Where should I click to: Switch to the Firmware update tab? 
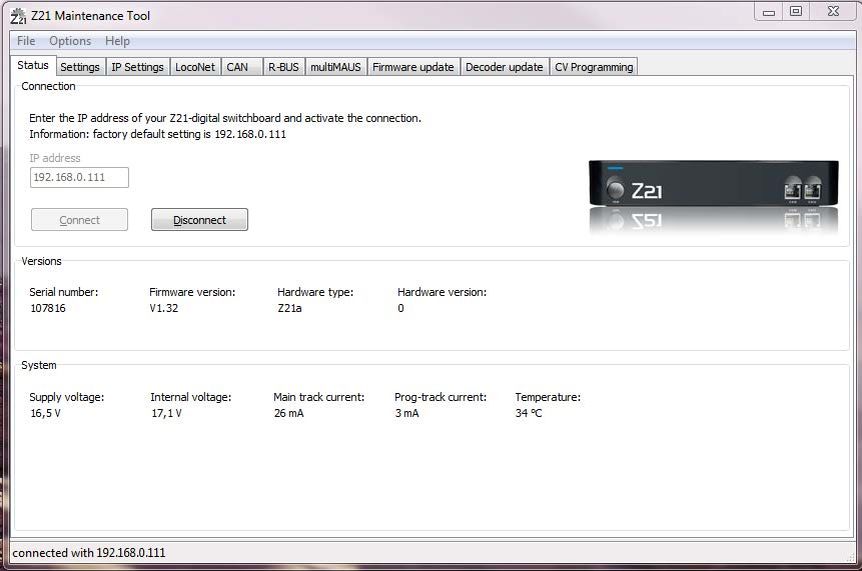pyautogui.click(x=413, y=67)
